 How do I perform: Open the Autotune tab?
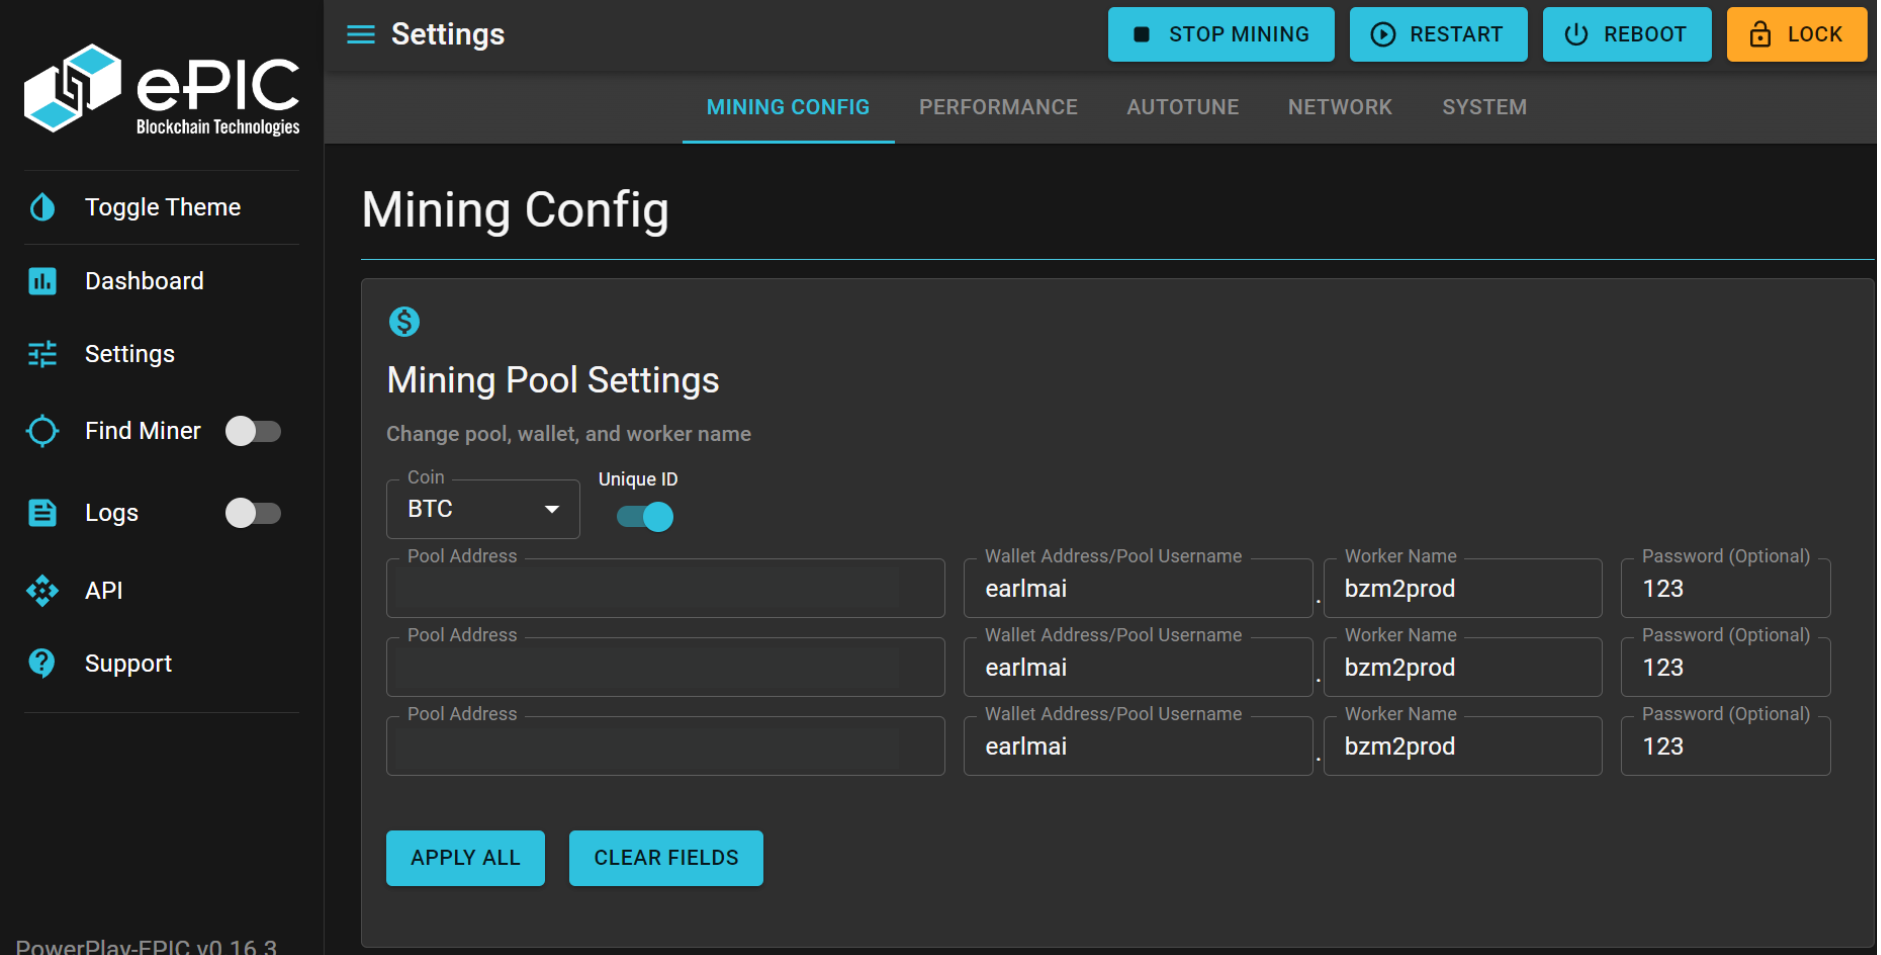1182,107
